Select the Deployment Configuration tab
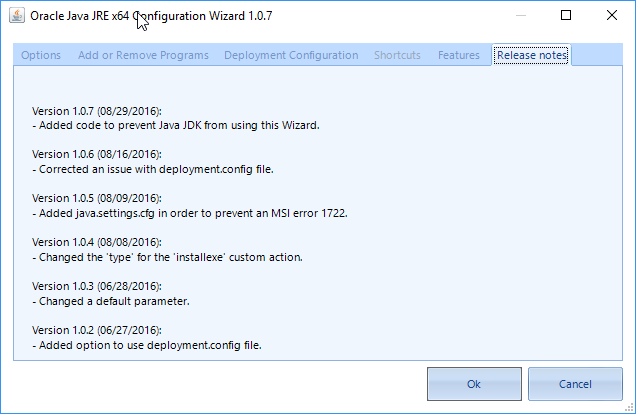636x414 pixels. [x=291, y=55]
